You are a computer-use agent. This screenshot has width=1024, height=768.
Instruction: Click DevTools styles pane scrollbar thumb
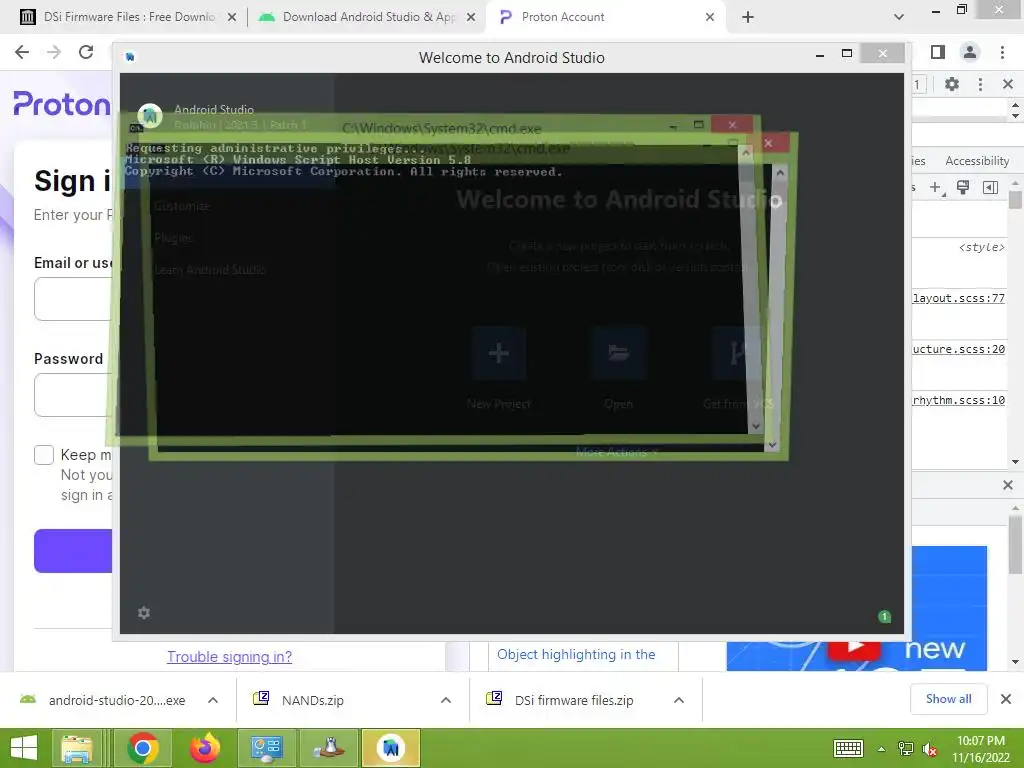click(1015, 200)
